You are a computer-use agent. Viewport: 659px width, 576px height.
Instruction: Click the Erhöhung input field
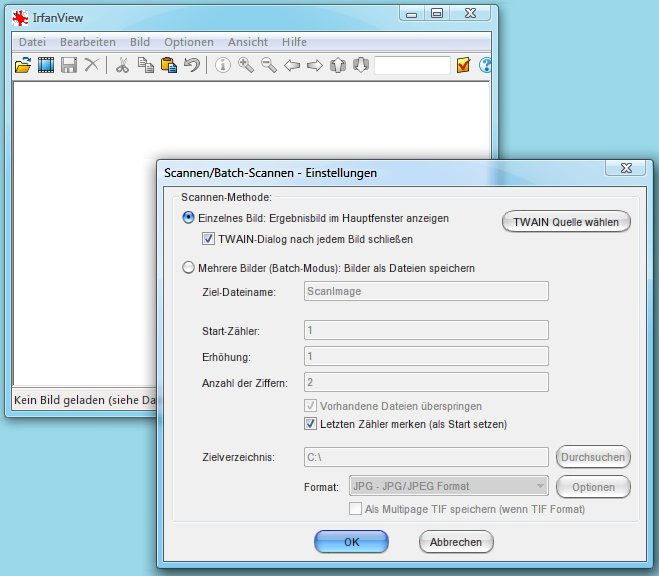[426, 356]
